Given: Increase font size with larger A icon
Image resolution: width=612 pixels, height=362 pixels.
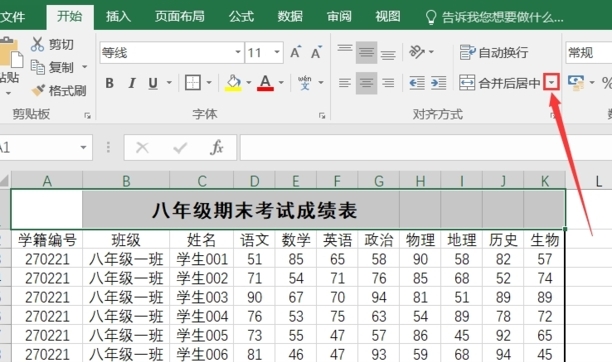Looking at the screenshot, I should [x=295, y=52].
